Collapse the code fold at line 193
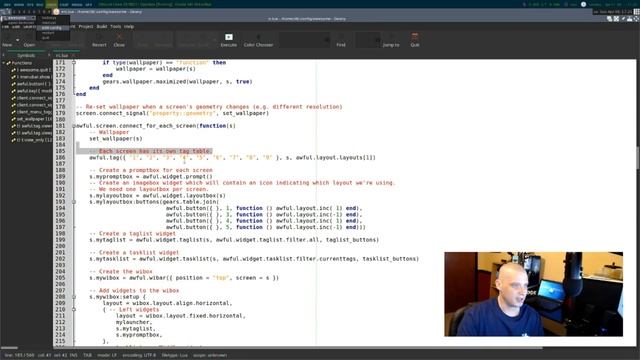Viewport: 640px width, 360px height. click(x=74, y=202)
